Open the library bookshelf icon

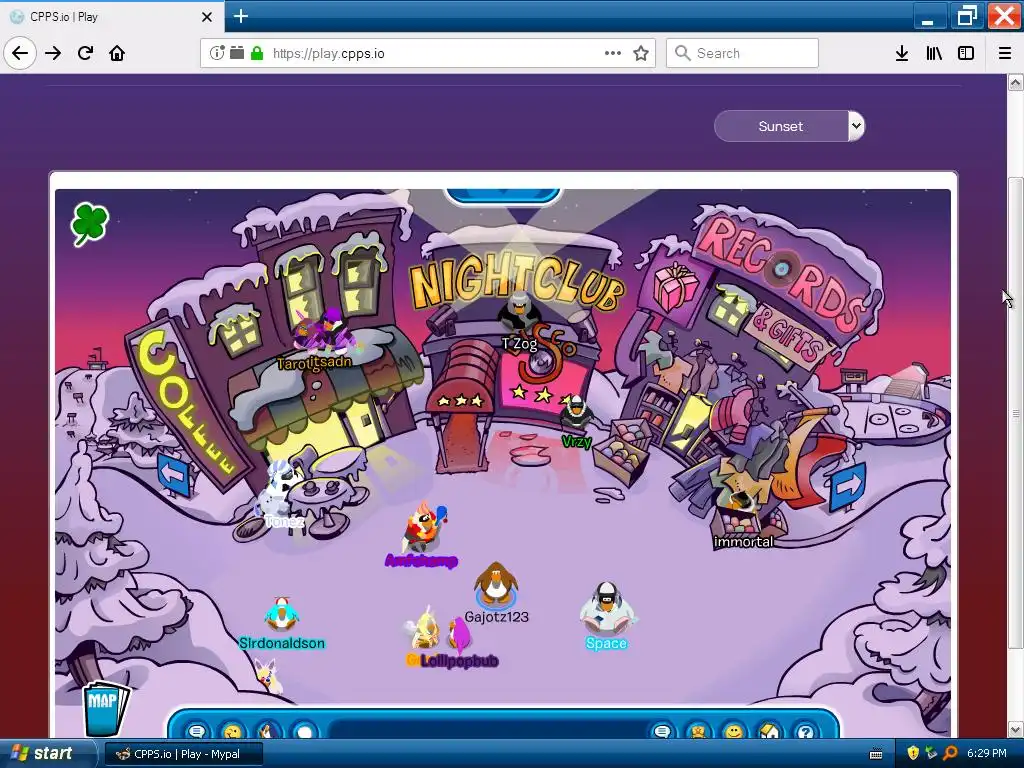pyautogui.click(x=934, y=53)
